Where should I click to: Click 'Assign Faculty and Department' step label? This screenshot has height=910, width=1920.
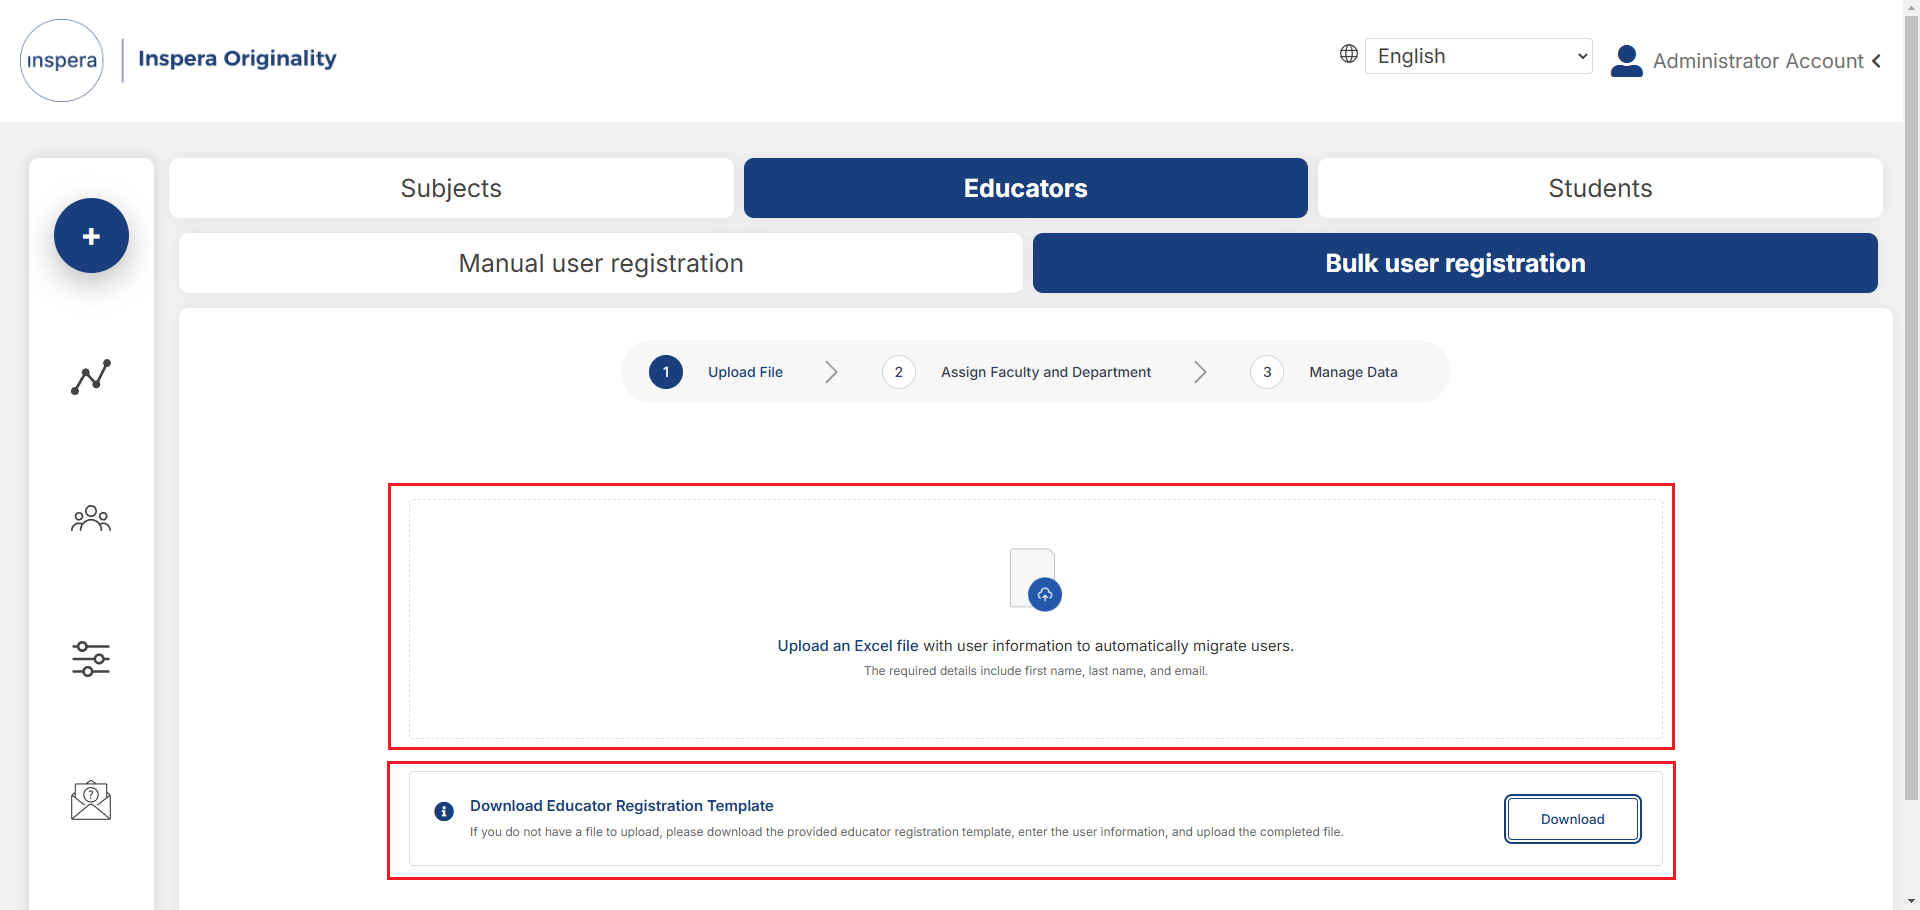pos(1046,372)
